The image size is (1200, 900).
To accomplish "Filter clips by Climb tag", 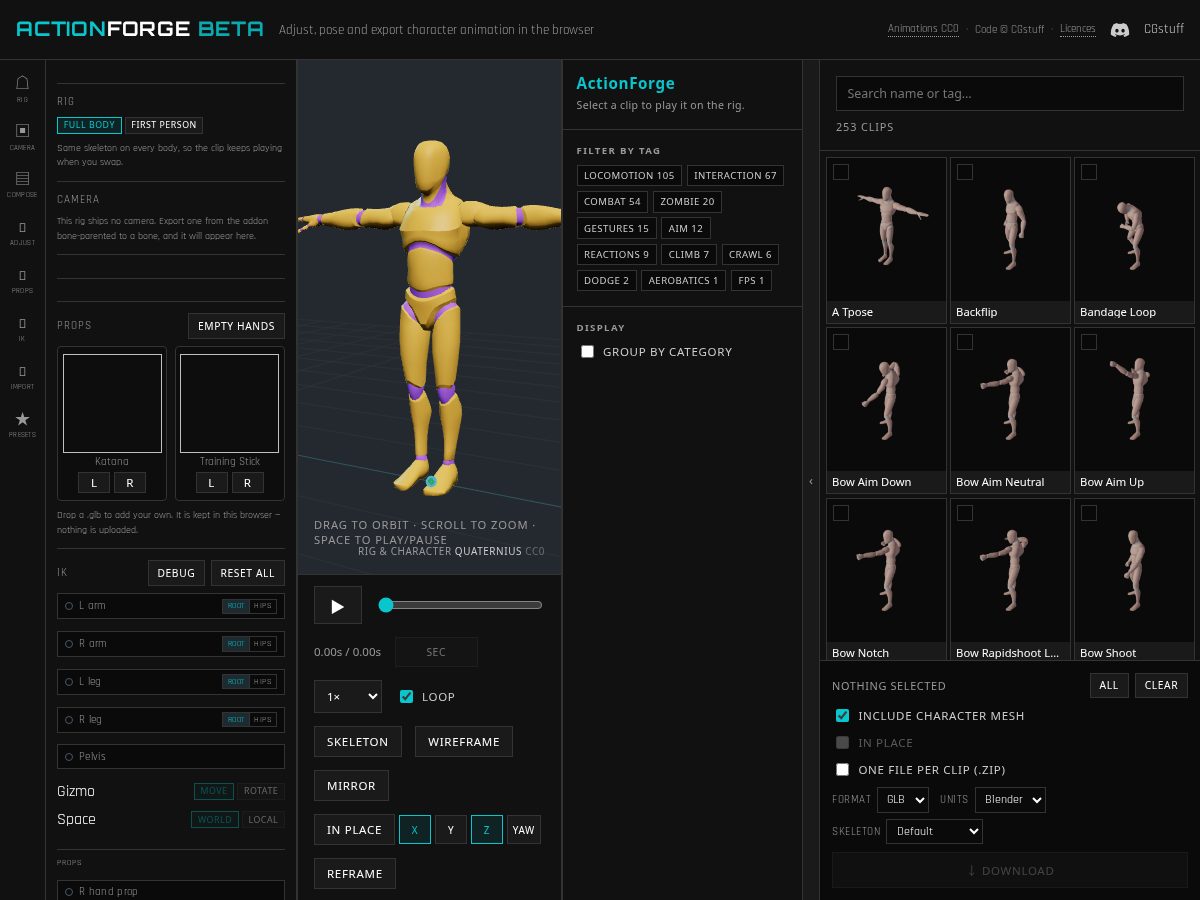I will point(689,254).
